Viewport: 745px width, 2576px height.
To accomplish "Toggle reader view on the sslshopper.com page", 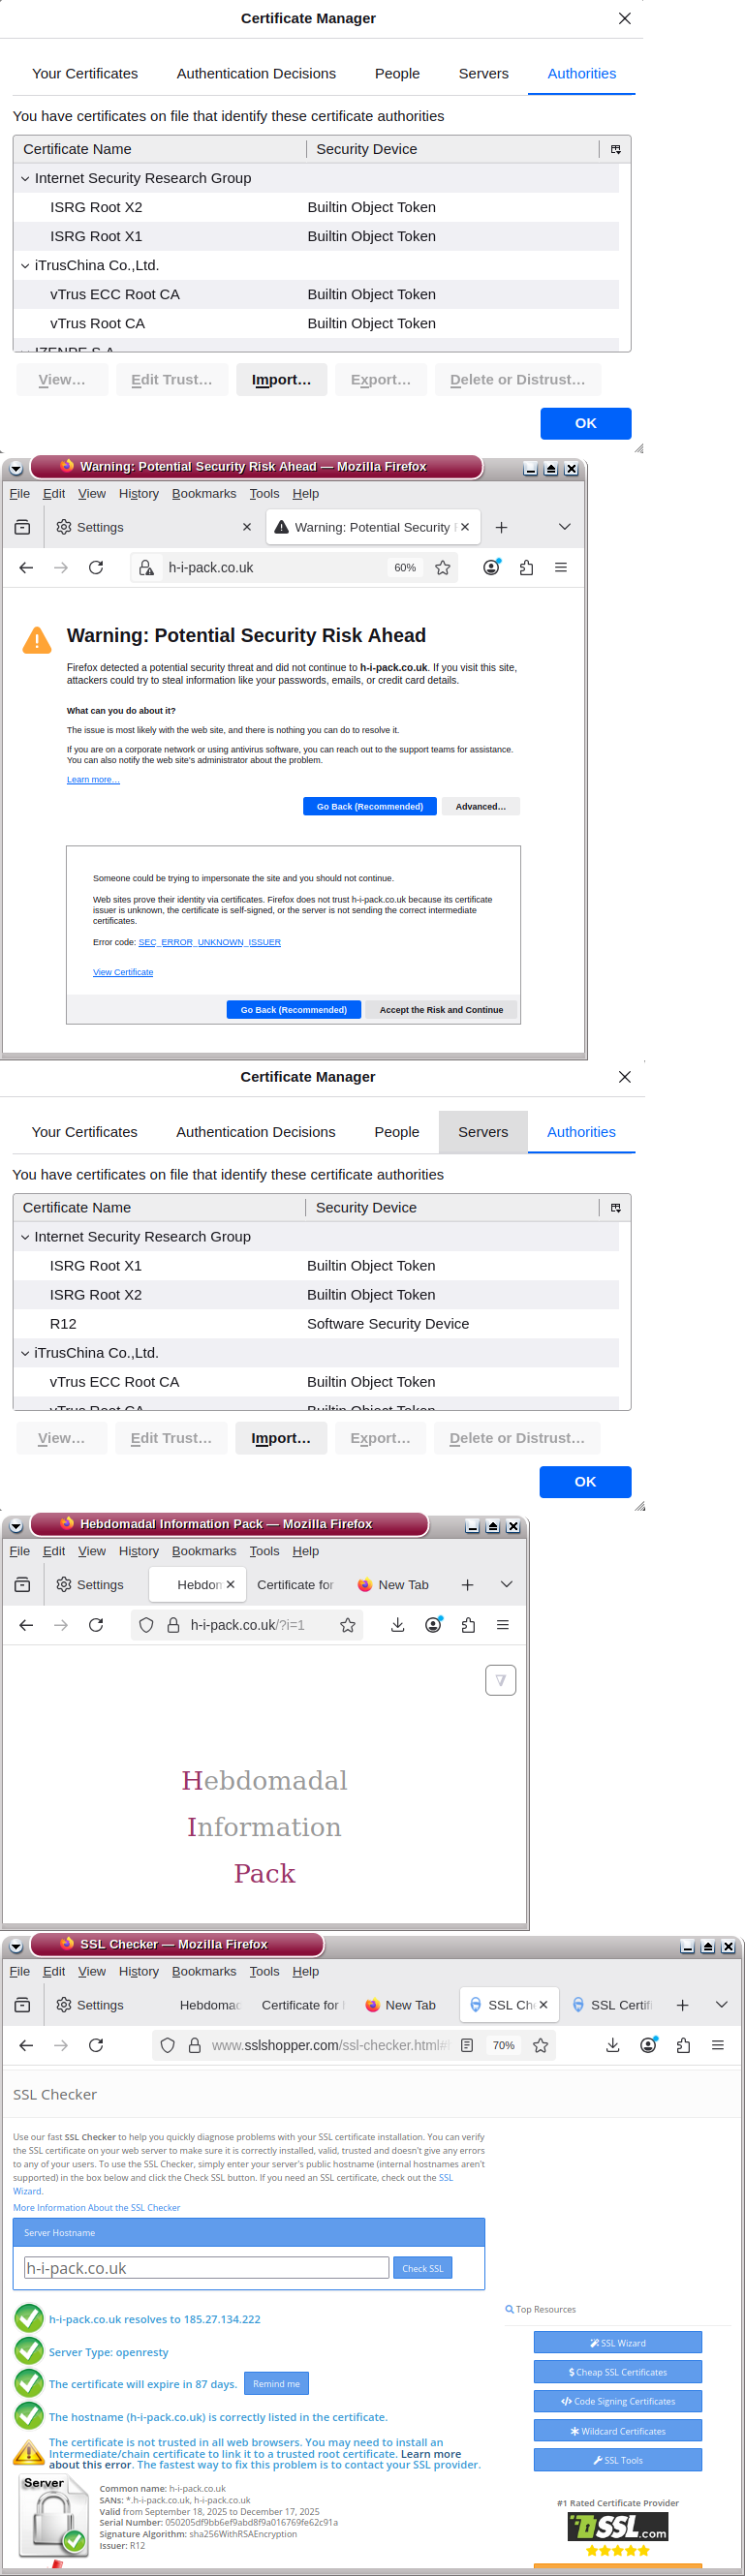I will point(467,2046).
